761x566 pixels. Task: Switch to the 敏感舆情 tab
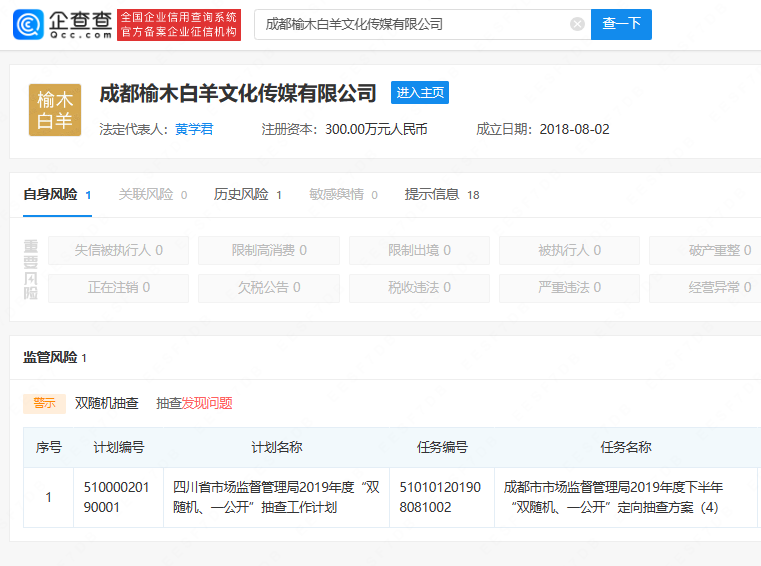pos(343,195)
